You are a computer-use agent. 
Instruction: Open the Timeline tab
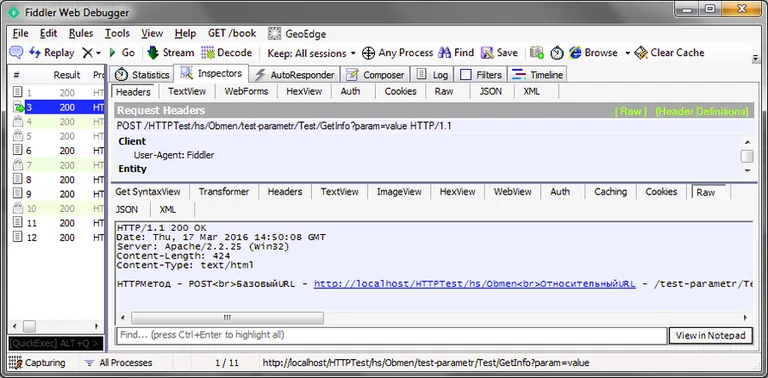pos(537,75)
